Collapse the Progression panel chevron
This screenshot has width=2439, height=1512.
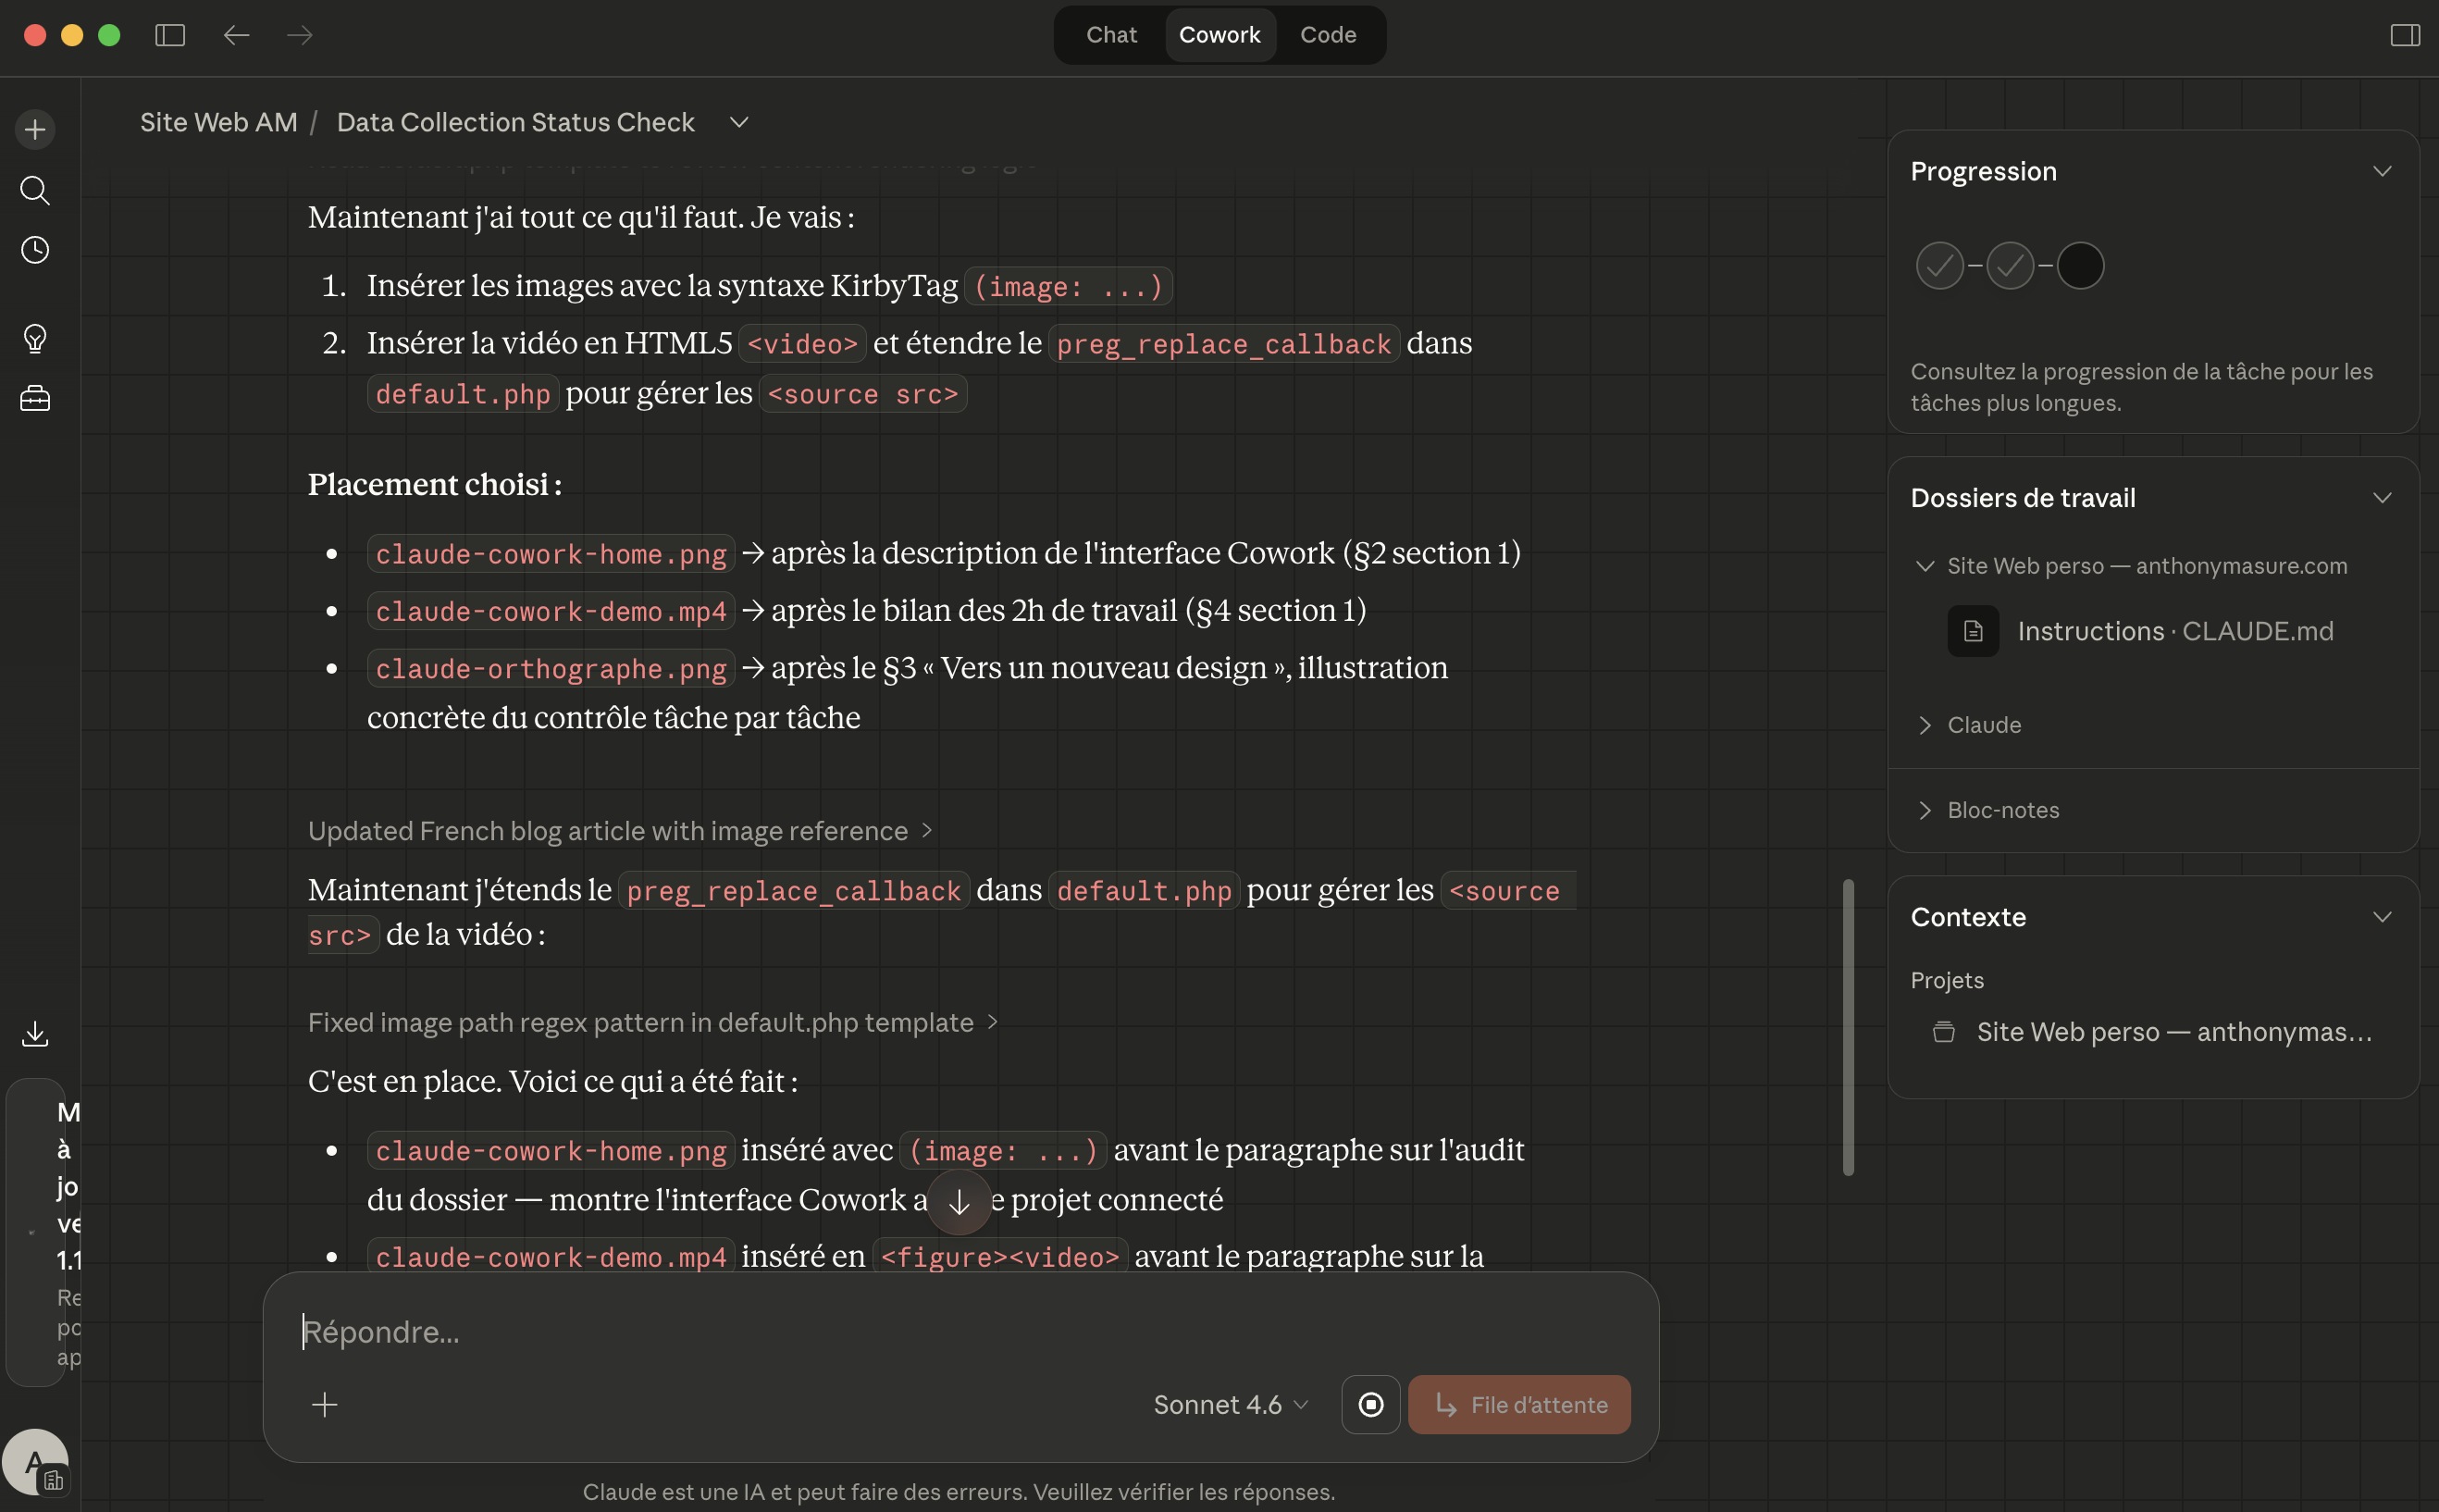(2382, 171)
